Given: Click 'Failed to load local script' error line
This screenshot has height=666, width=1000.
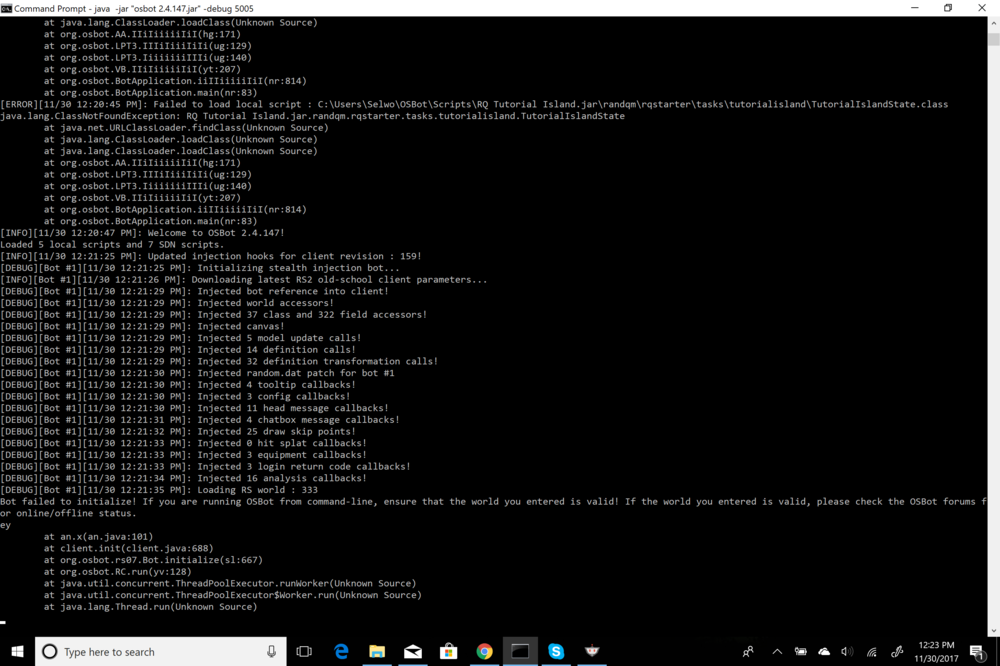Looking at the screenshot, I should click(x=474, y=104).
